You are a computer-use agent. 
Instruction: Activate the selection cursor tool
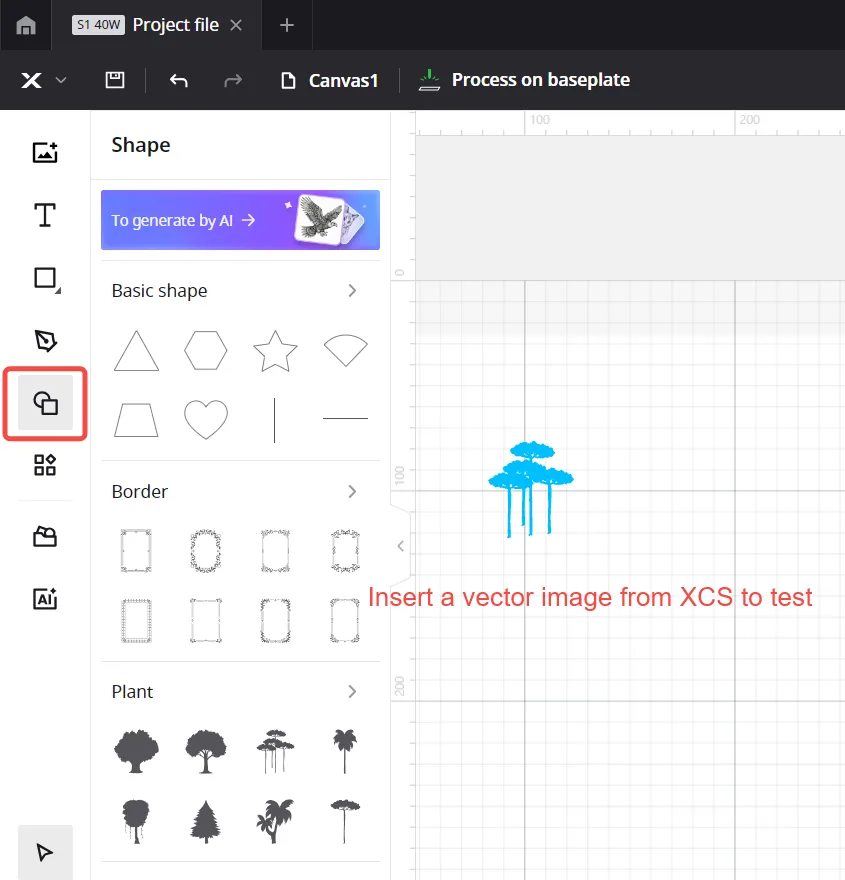click(x=45, y=852)
